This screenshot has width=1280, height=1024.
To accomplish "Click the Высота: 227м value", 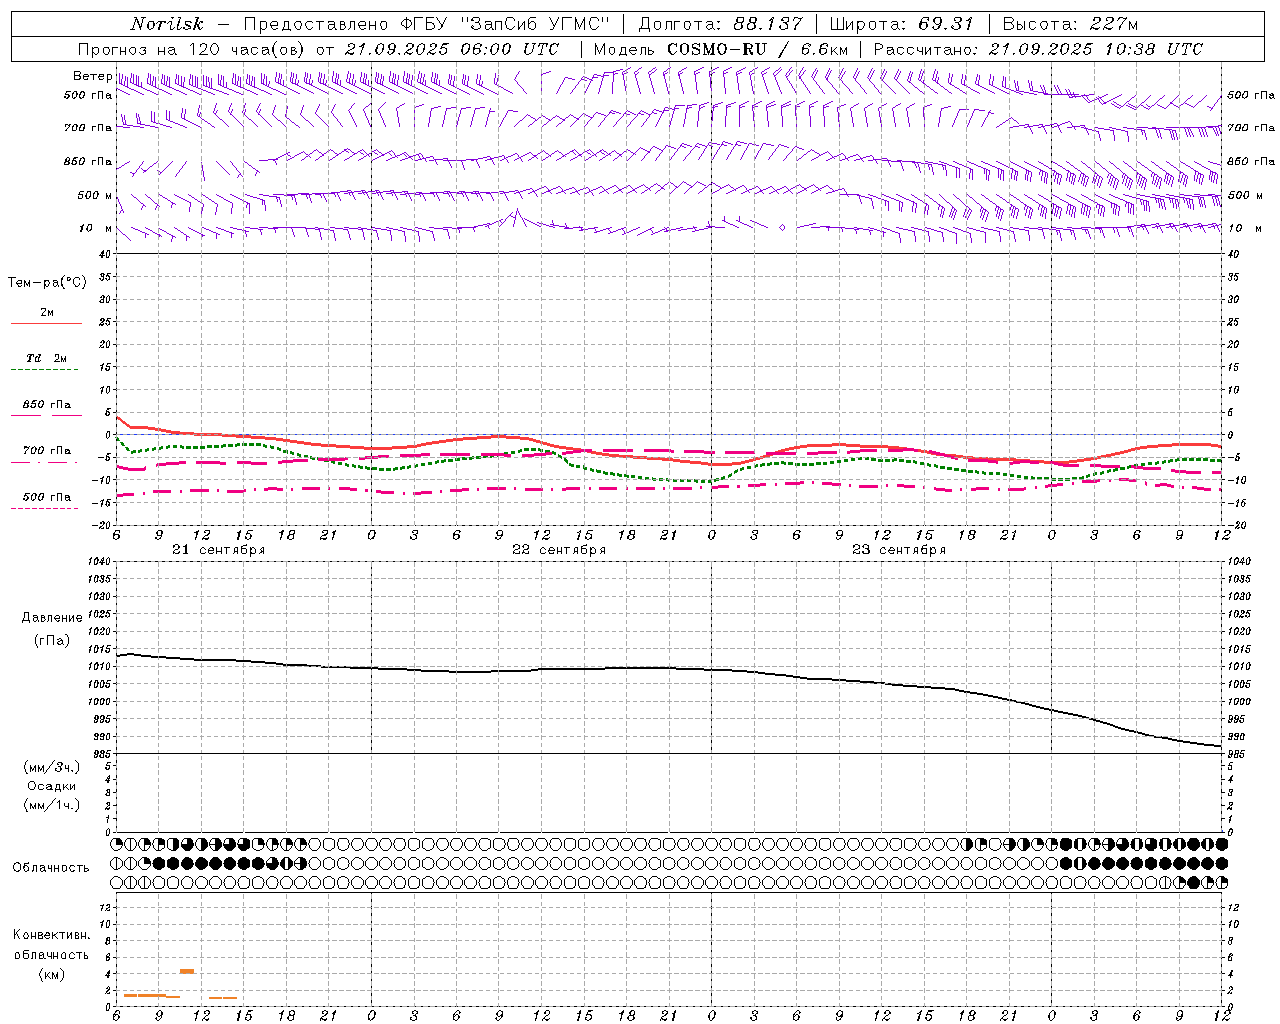I will [1071, 24].
